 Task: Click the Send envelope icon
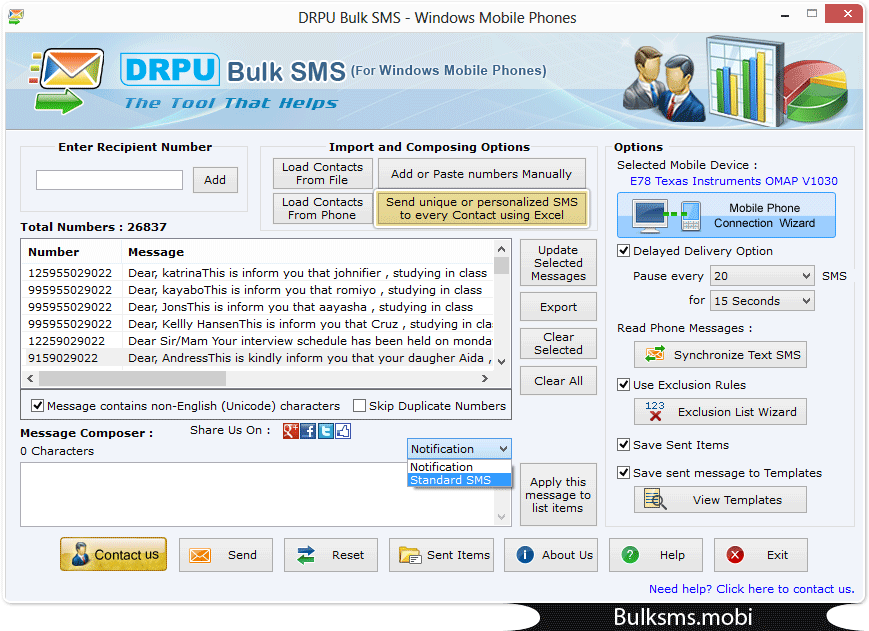point(200,555)
